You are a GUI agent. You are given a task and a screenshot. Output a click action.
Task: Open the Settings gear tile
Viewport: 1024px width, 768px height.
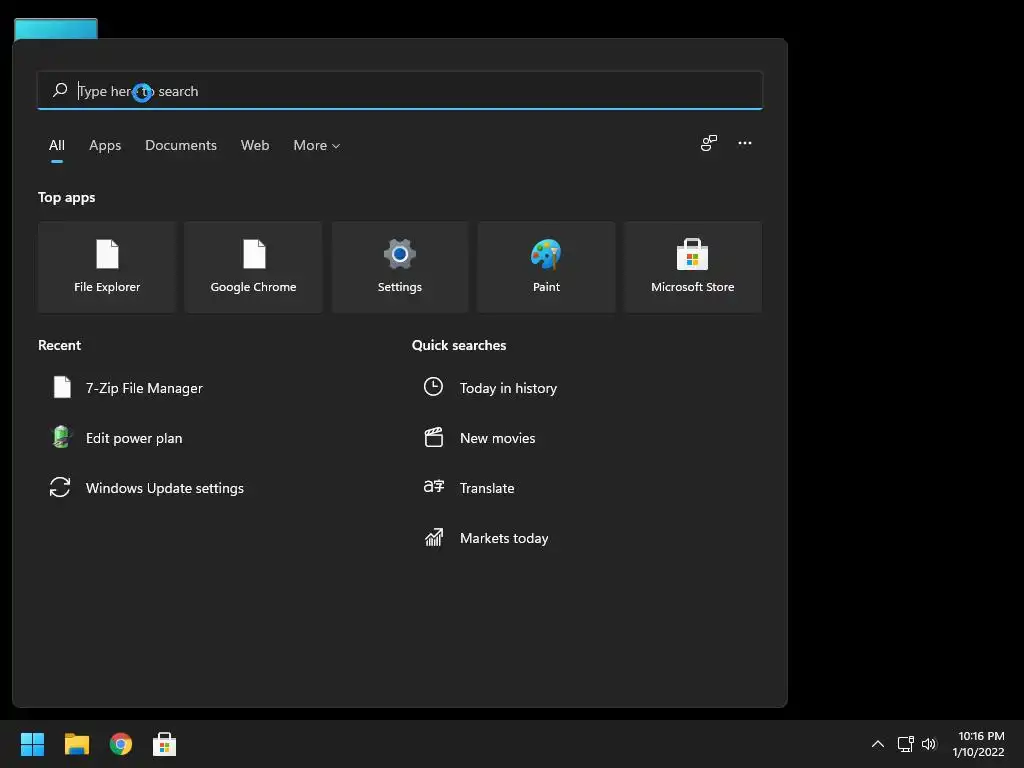coord(400,267)
